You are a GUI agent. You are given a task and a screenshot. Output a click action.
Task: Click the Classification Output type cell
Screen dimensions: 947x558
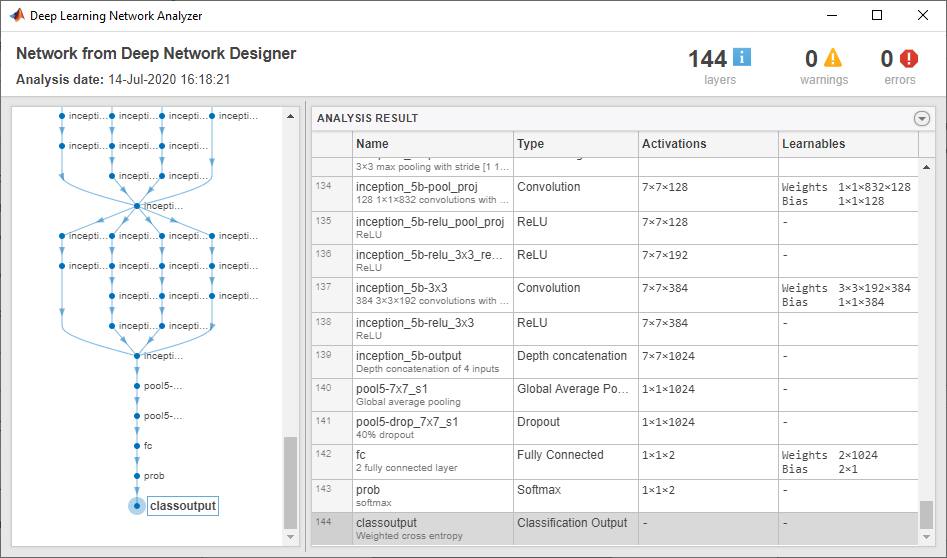click(x=576, y=528)
